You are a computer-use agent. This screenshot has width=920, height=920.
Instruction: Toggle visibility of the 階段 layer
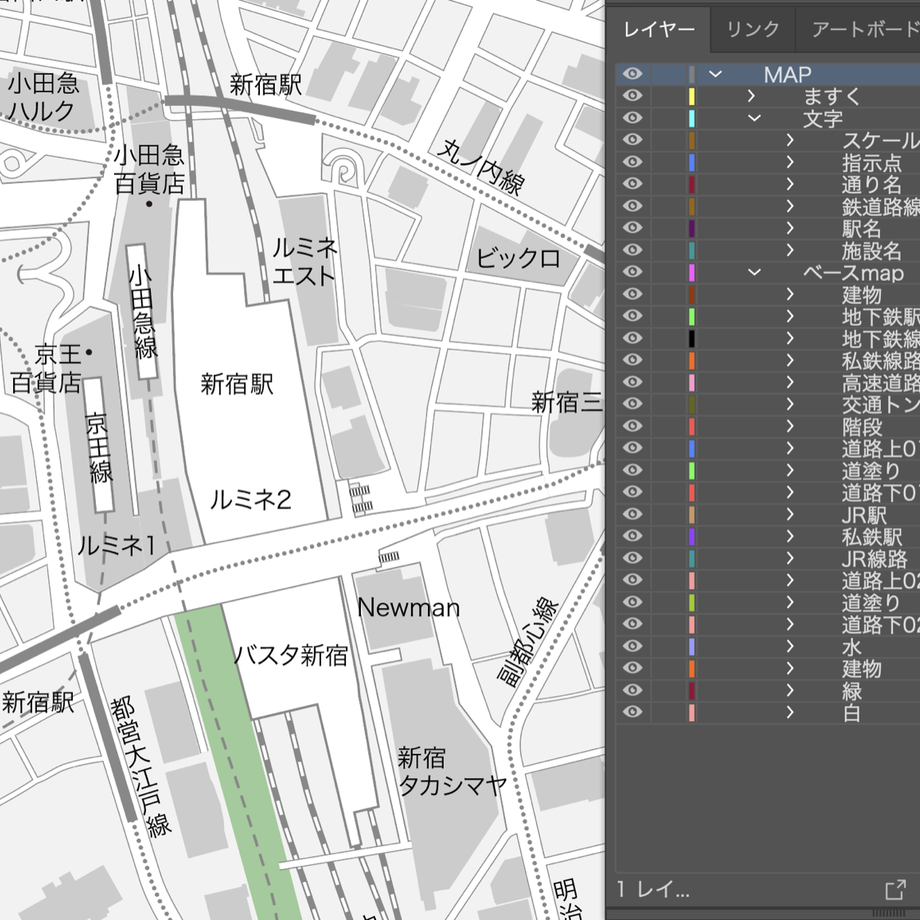click(x=632, y=426)
